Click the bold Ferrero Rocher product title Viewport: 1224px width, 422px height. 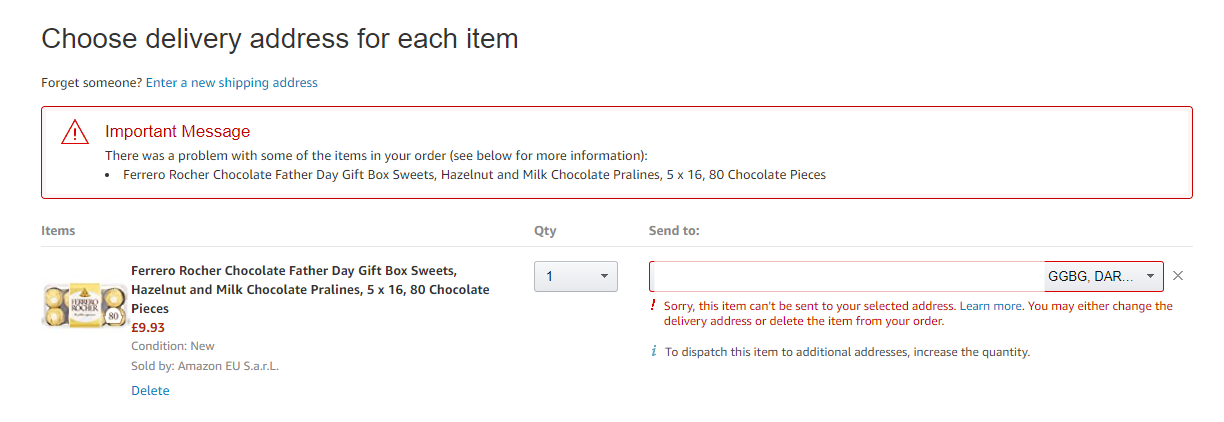coord(310,290)
